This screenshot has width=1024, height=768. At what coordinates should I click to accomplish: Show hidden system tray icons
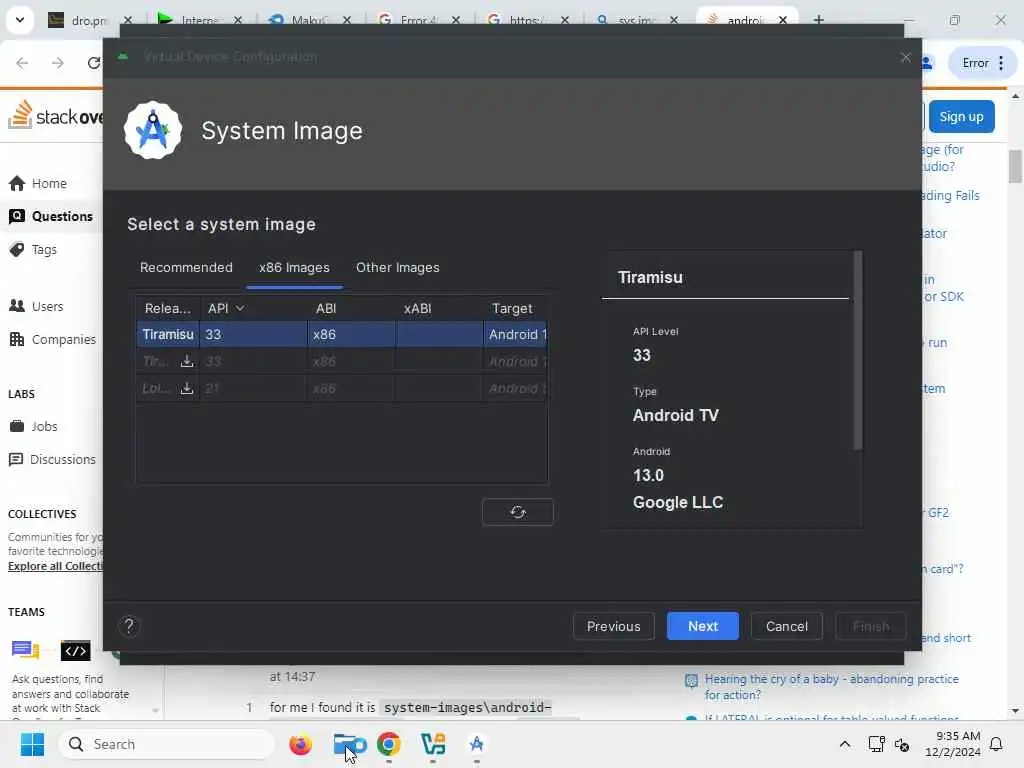[844, 744]
